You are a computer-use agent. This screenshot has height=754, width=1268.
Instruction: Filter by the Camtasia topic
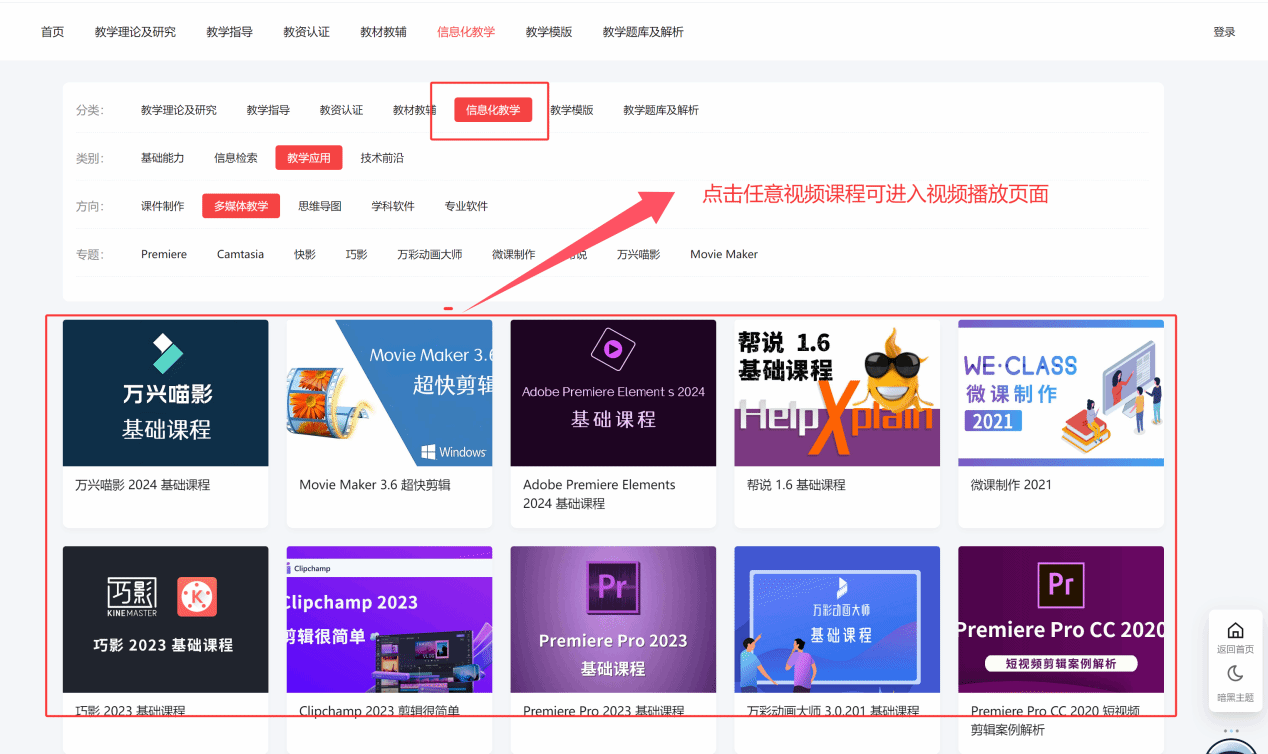tap(240, 254)
